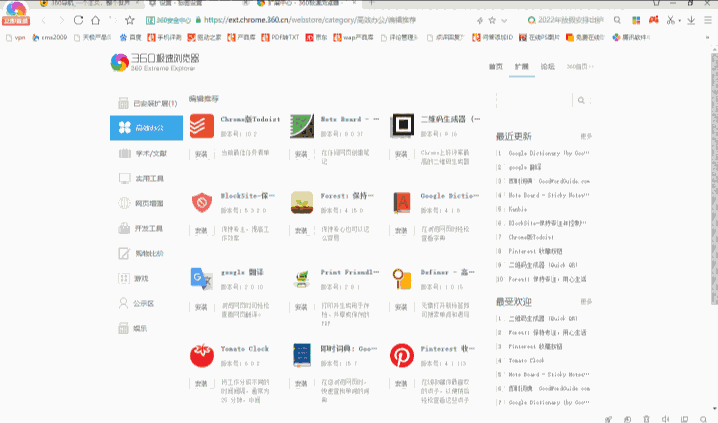Install the Note Board extension

click(x=301, y=154)
